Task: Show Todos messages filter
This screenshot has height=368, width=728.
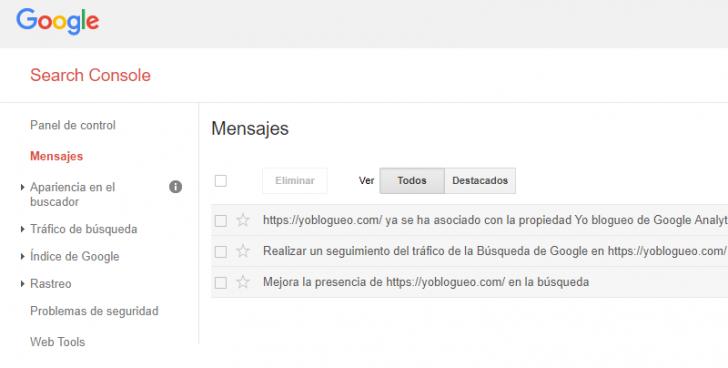Action: point(412,181)
